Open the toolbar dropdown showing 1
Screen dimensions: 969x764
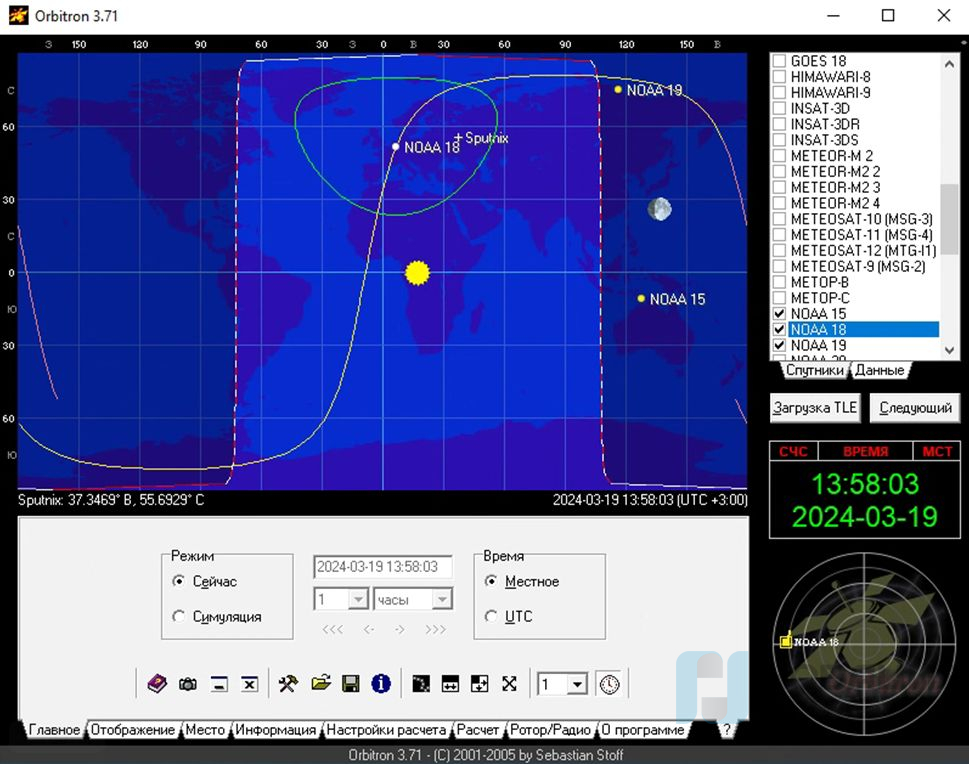coord(577,685)
